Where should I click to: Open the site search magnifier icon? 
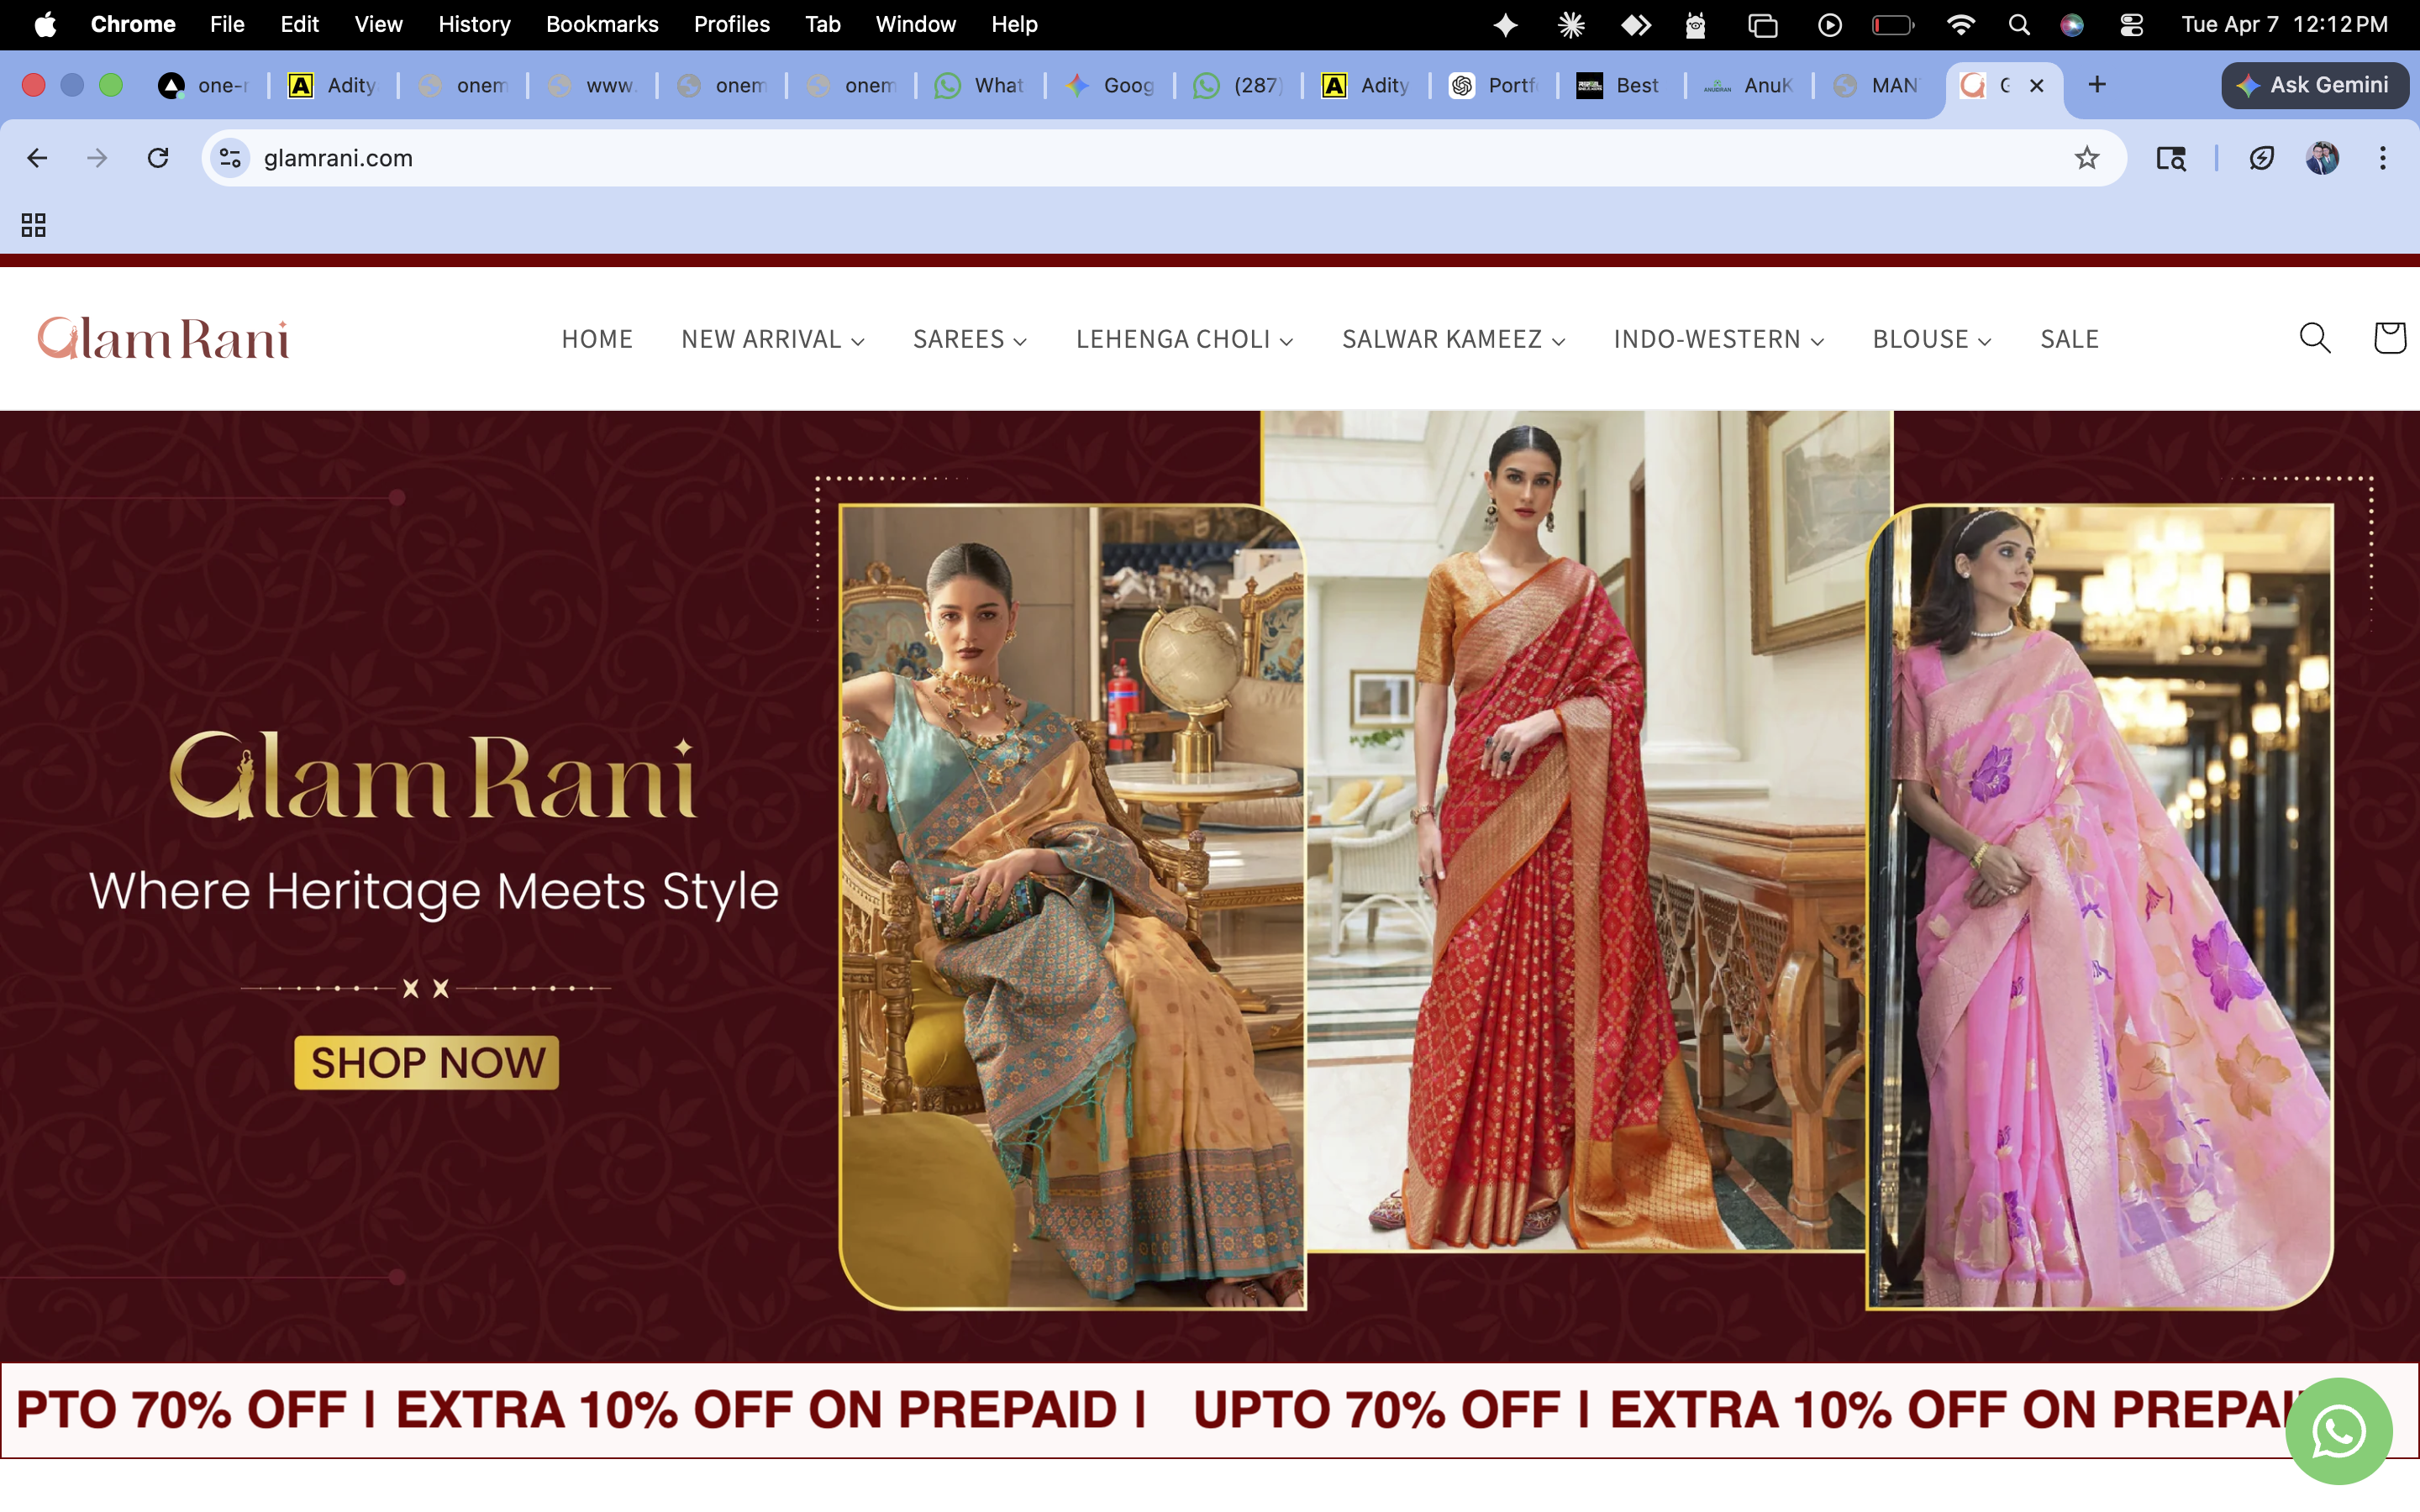2315,338
